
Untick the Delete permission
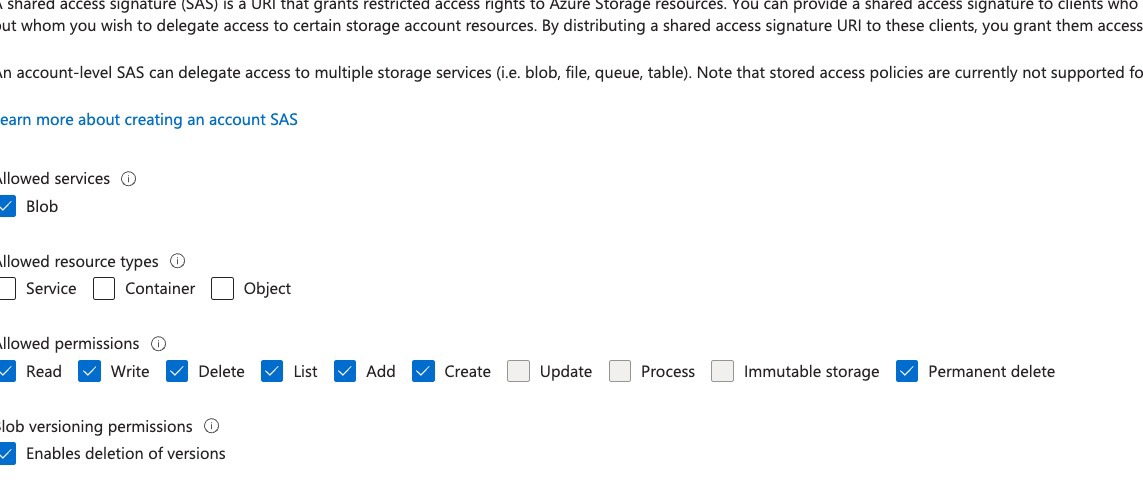click(x=177, y=371)
